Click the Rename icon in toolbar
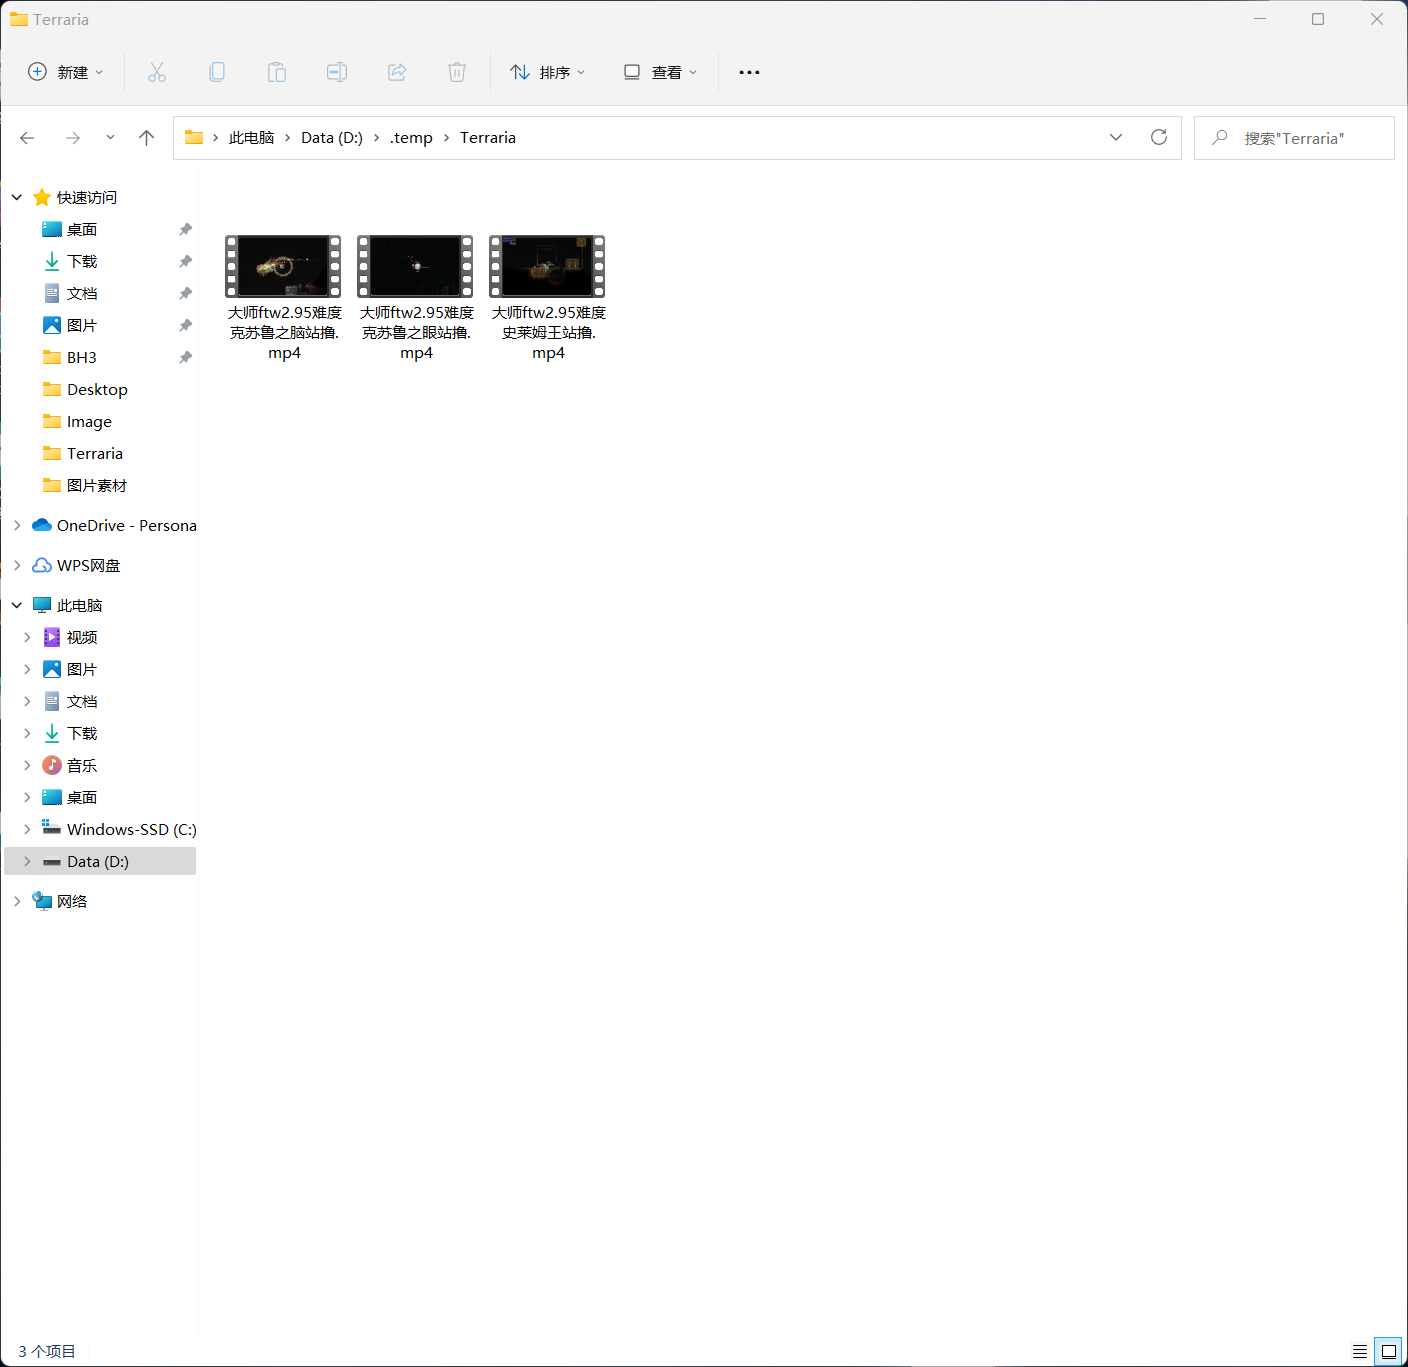1408x1367 pixels. pos(337,72)
